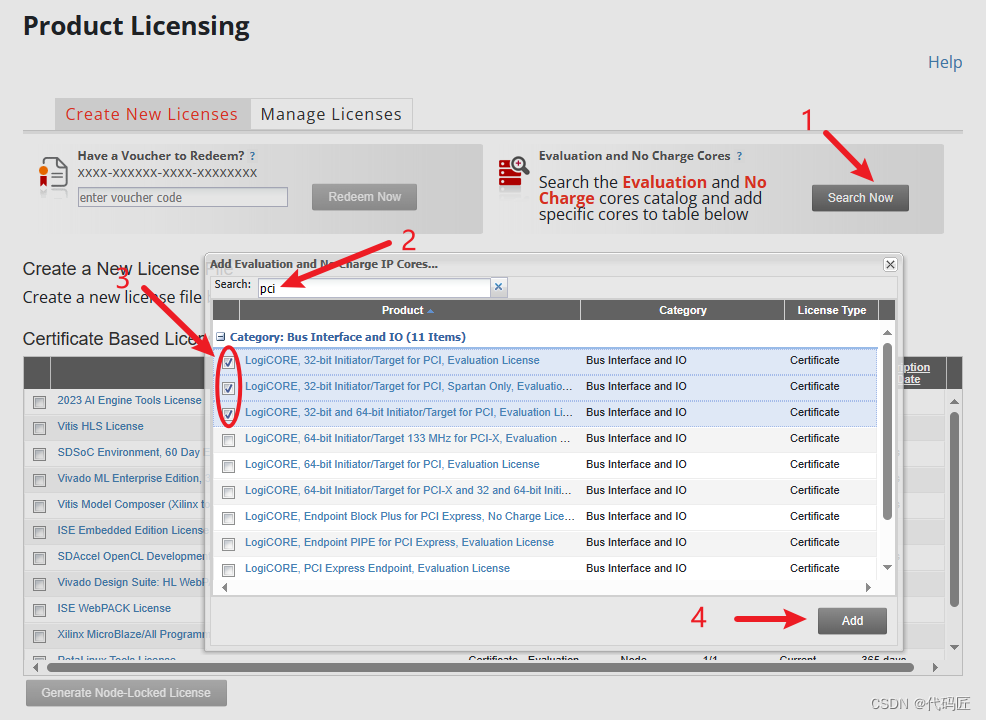Screen dimensions: 986x720
Task: Click the Redeem Now button
Action: tap(364, 197)
